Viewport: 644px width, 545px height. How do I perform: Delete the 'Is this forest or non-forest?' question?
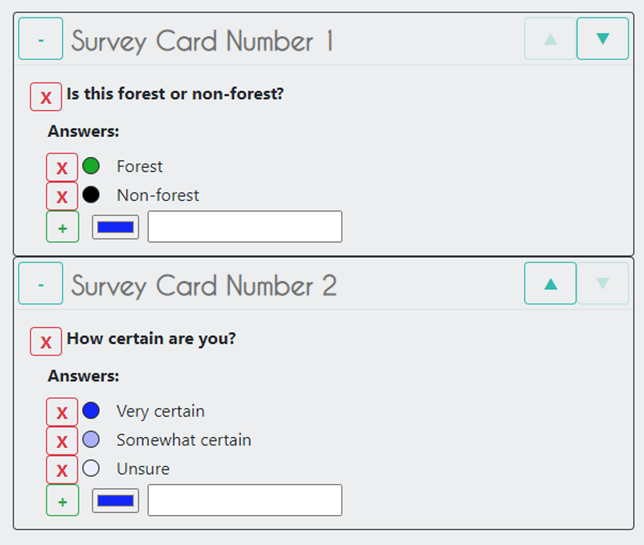click(46, 97)
